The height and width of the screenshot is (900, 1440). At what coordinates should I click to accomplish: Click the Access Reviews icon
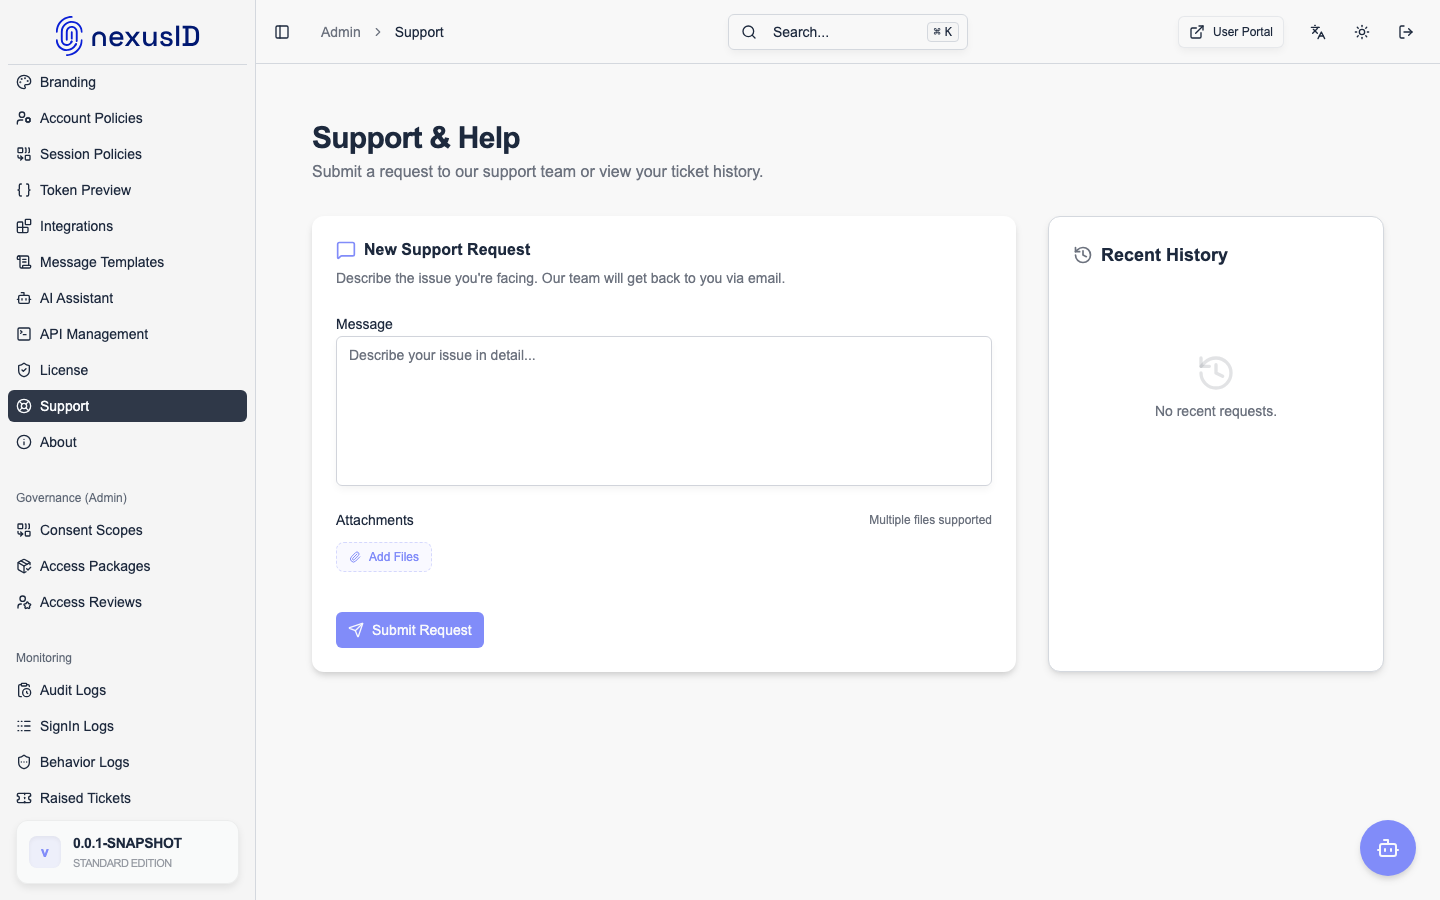click(24, 602)
